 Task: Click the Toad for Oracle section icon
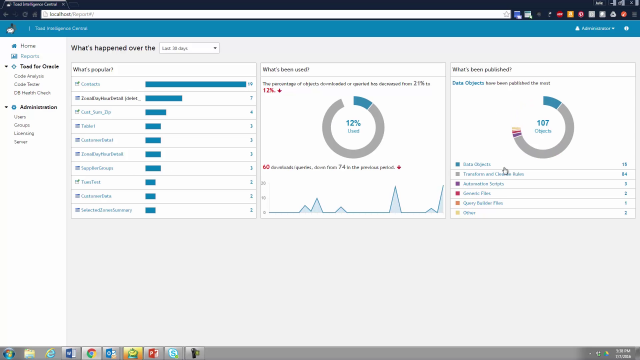pyautogui.click(x=14, y=67)
